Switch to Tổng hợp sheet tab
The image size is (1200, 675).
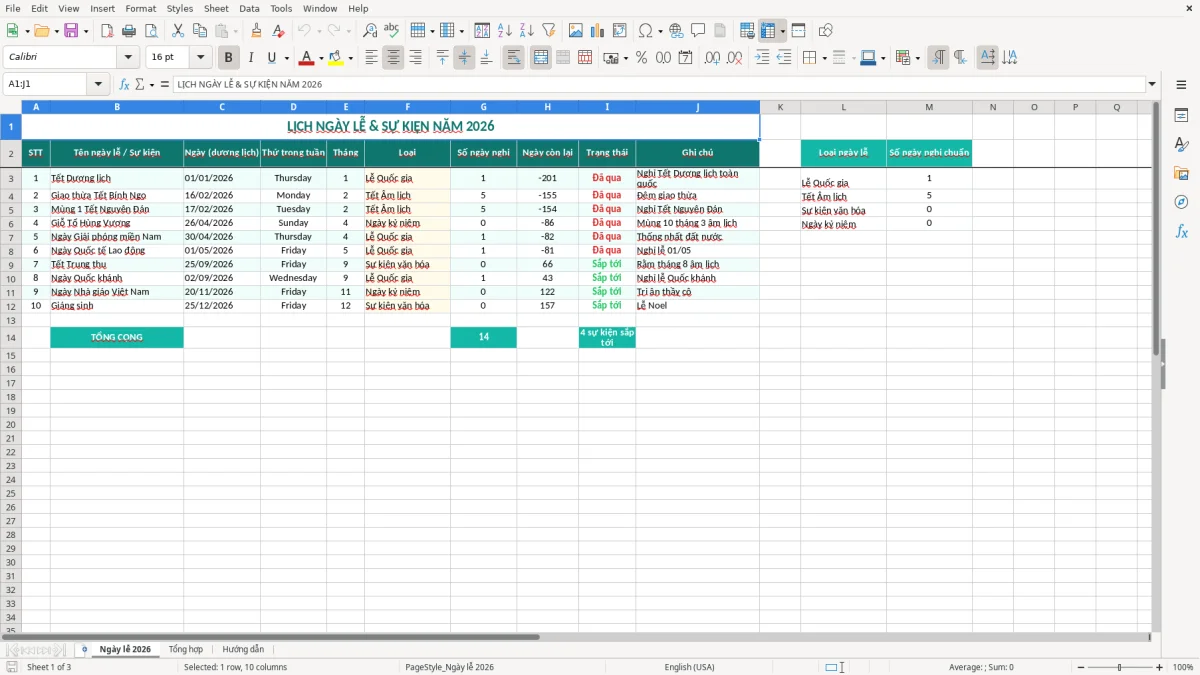[x=186, y=649]
